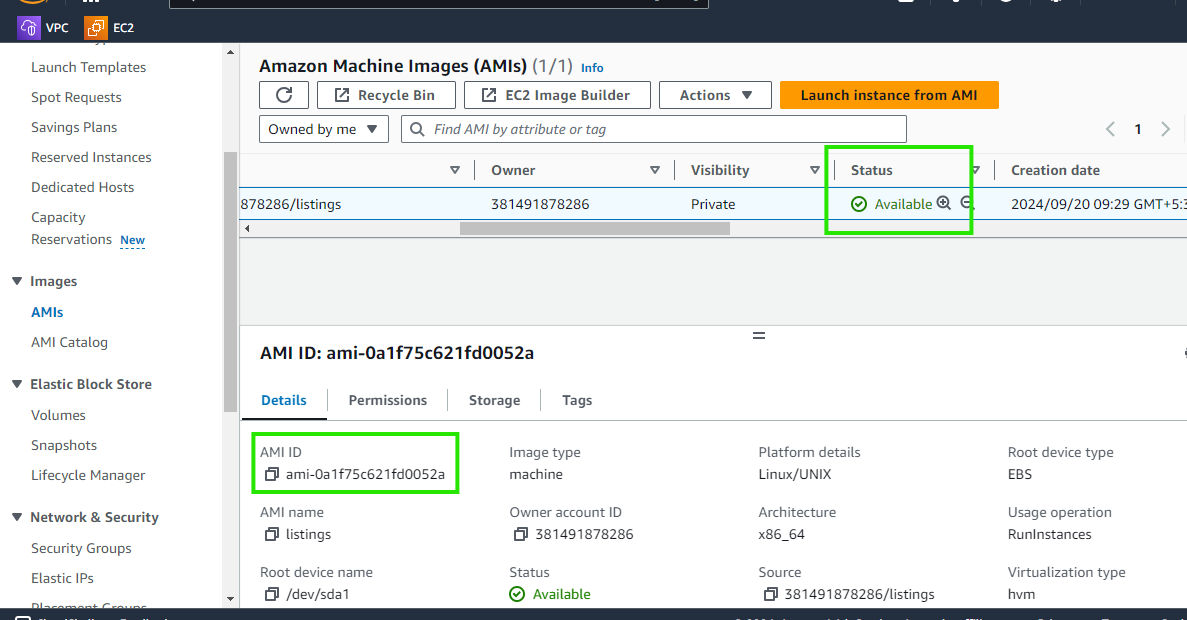Copy the AMI ID value icon
This screenshot has height=620, width=1187.
point(272,474)
